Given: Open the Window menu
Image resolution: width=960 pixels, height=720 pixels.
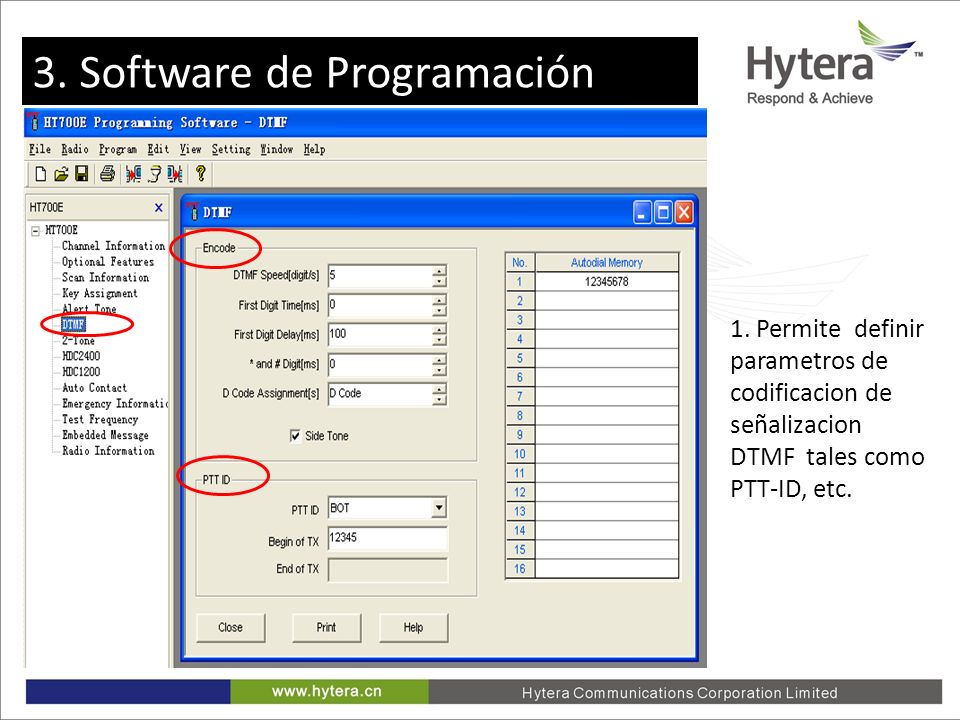Looking at the screenshot, I should click(x=276, y=149).
